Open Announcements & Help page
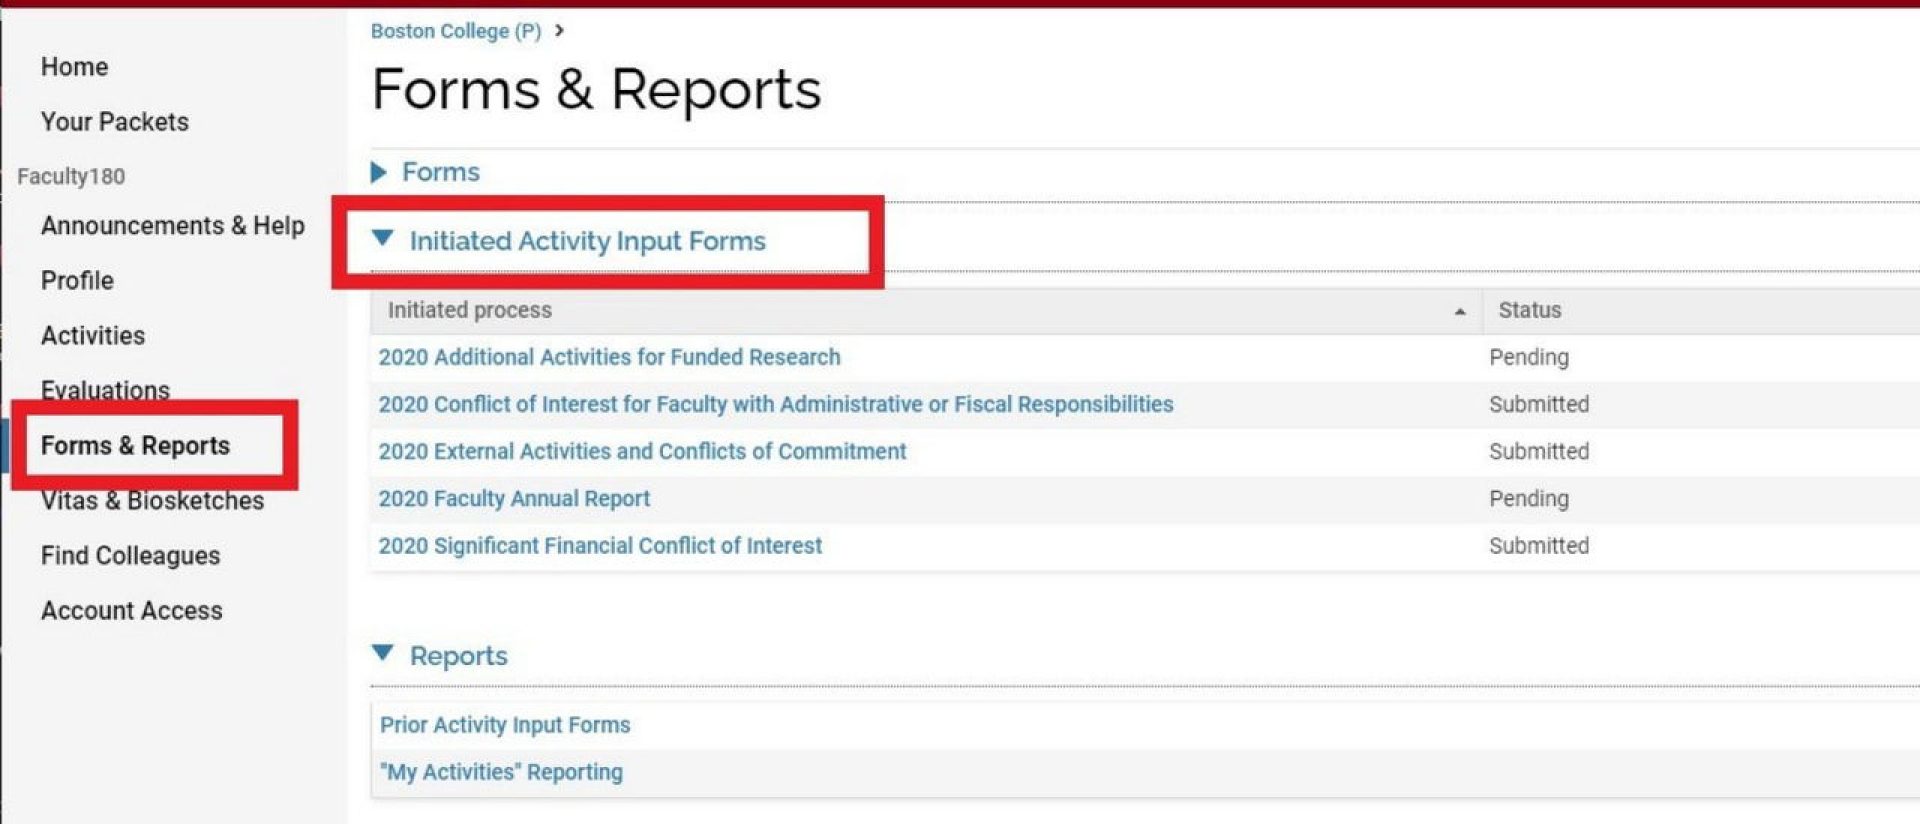The height and width of the screenshot is (824, 1920). click(x=172, y=226)
